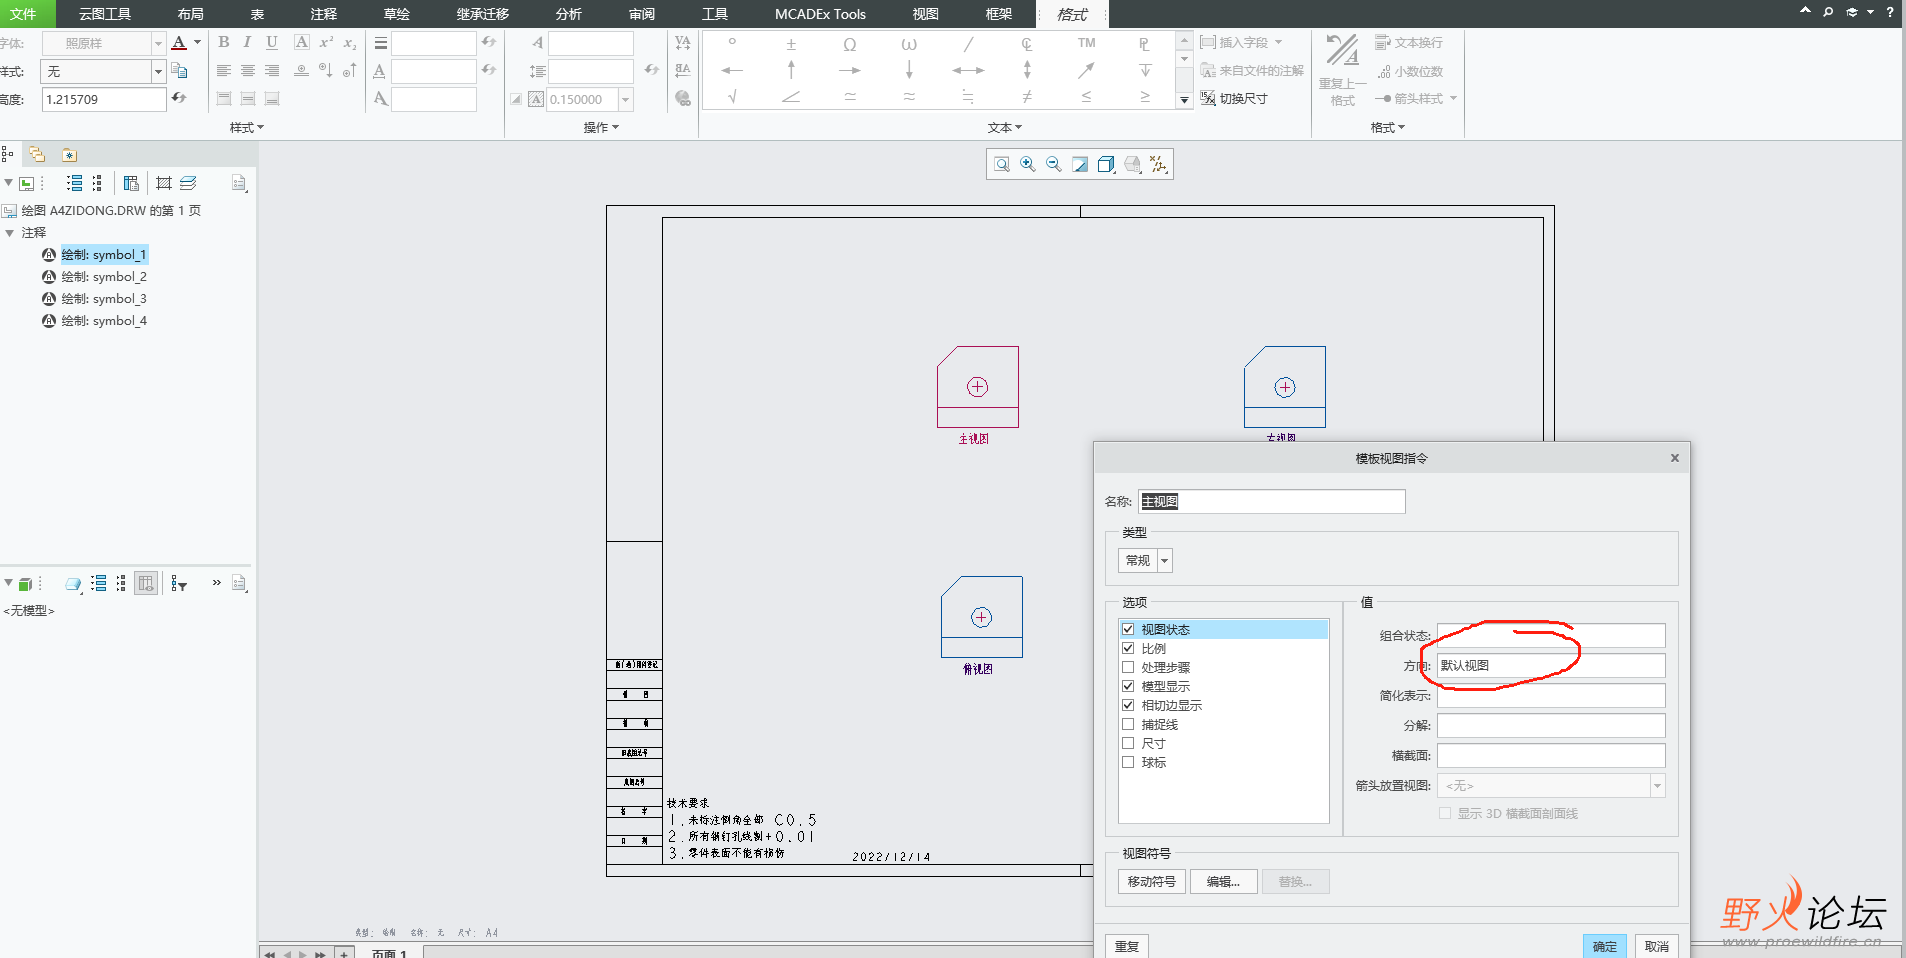Screen dimensions: 1906x958
Task: Click the Italic formatting icon
Action: [x=247, y=42]
